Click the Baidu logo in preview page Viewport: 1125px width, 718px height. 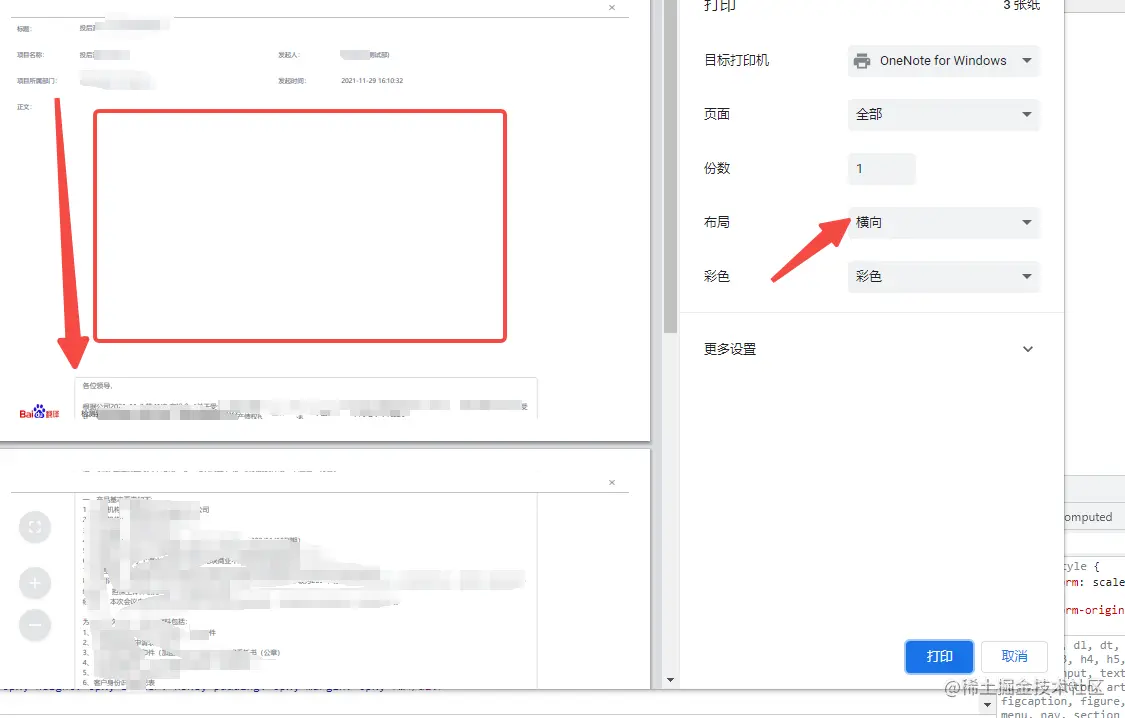pos(39,412)
